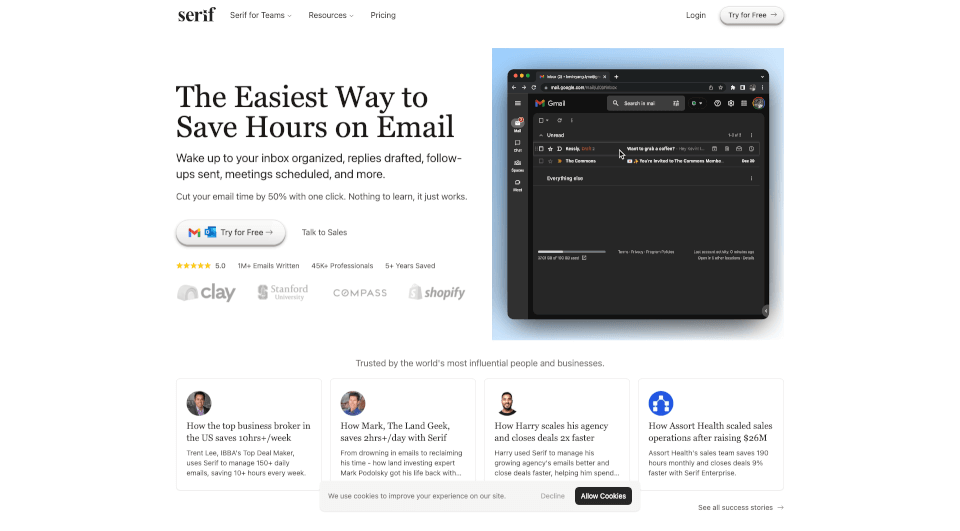Click the Clay company logo
Image resolution: width=960 pixels, height=531 pixels.
coord(206,293)
